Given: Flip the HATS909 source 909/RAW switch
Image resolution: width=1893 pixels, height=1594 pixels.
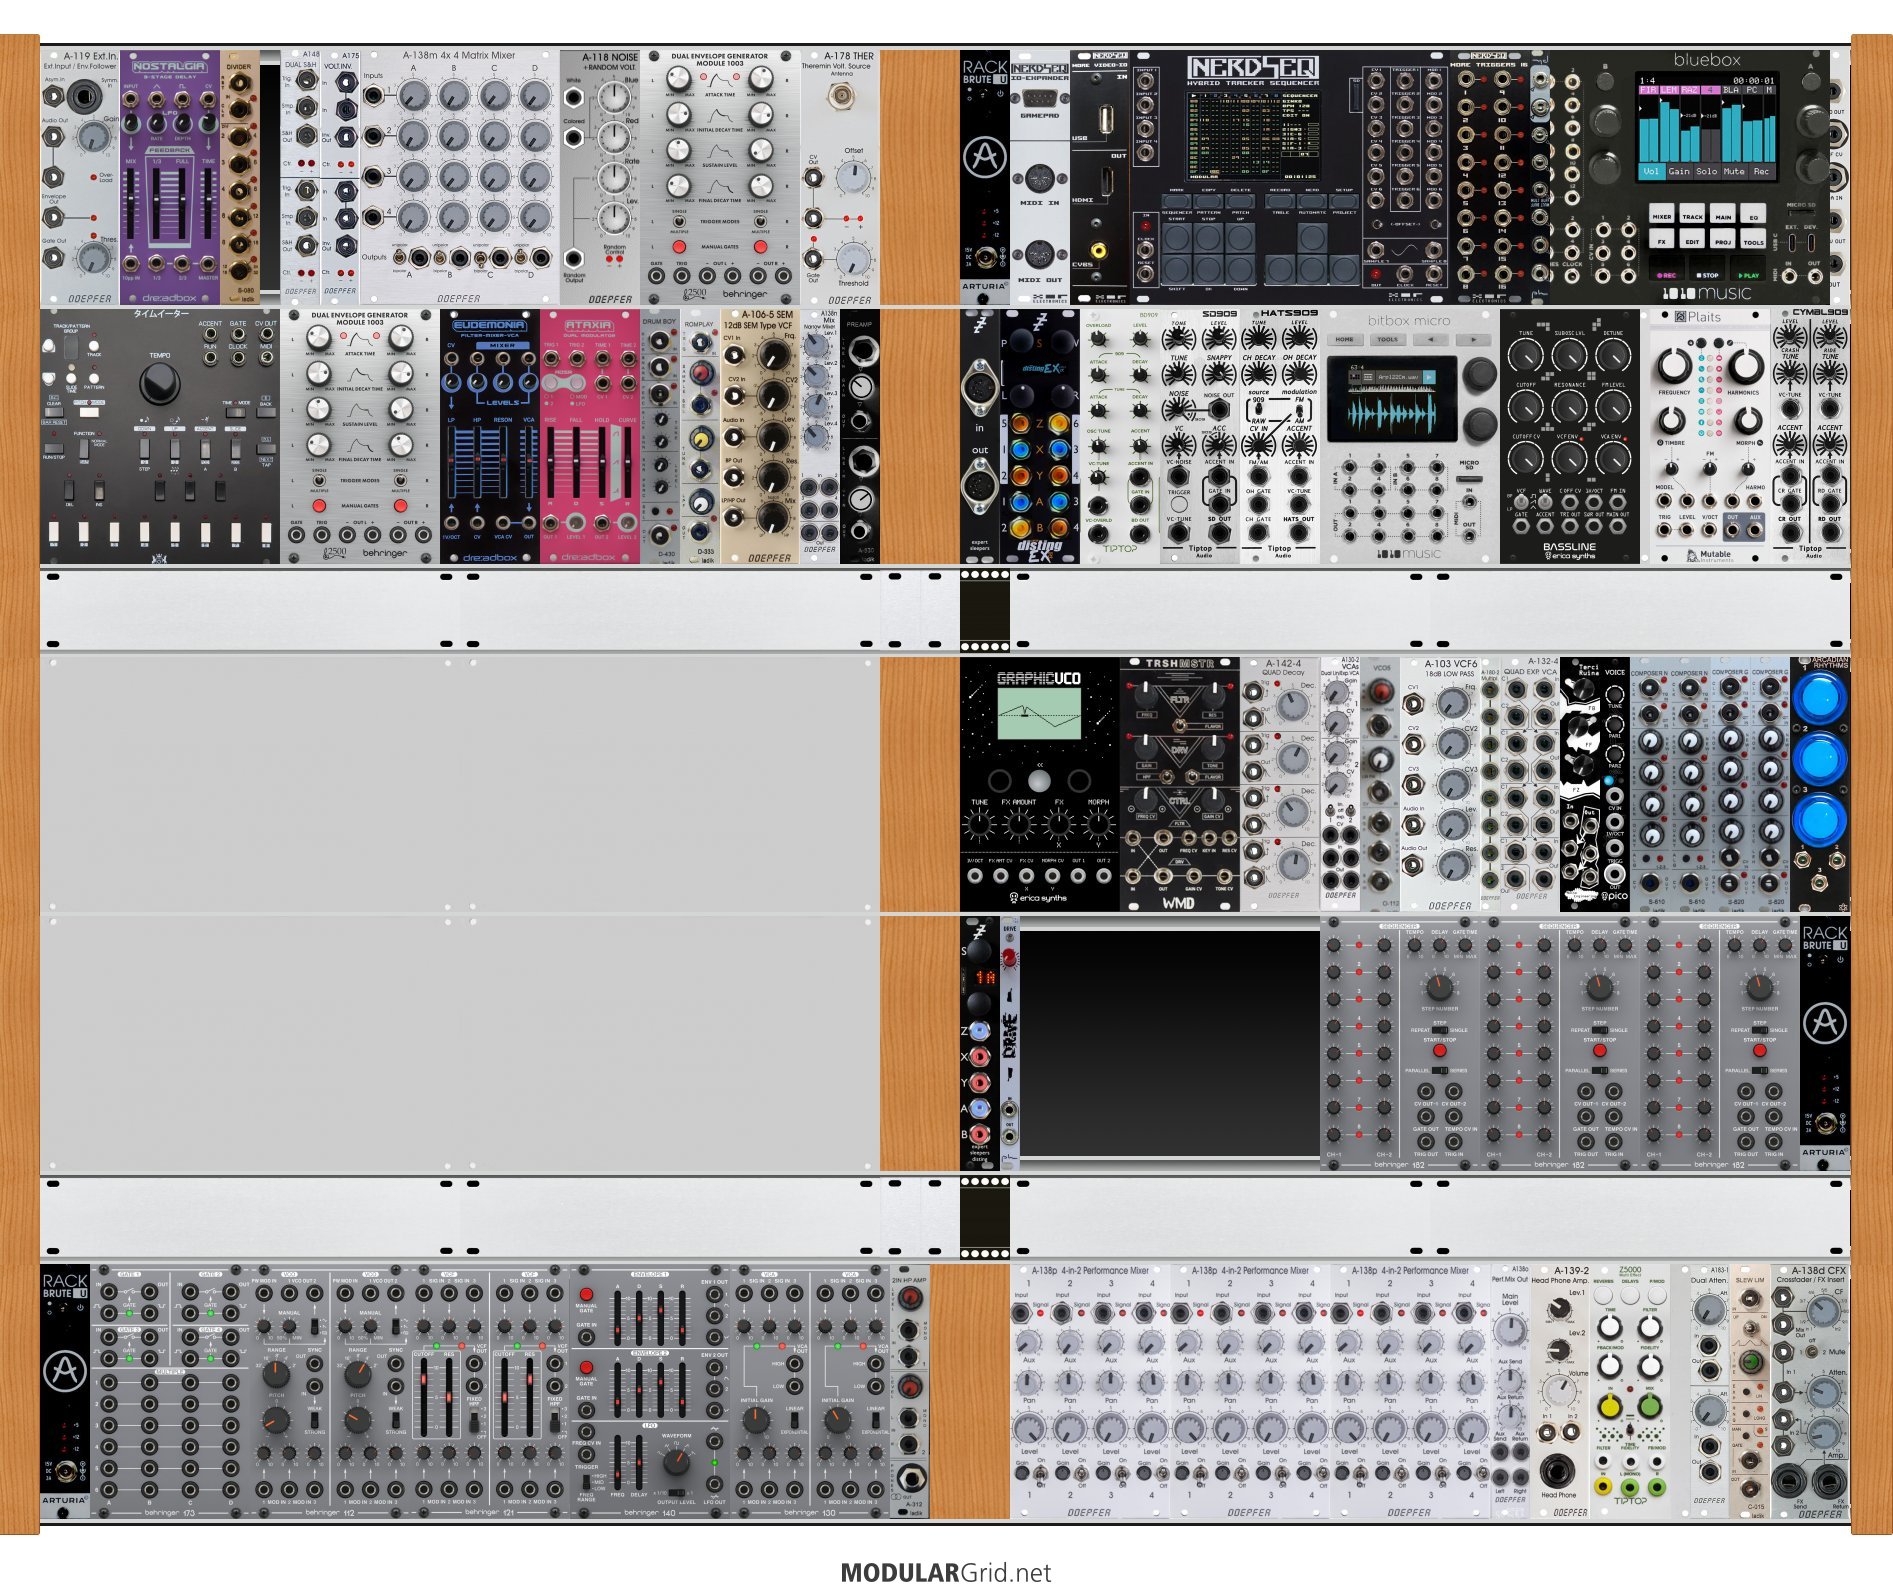Looking at the screenshot, I should coord(1259,409).
